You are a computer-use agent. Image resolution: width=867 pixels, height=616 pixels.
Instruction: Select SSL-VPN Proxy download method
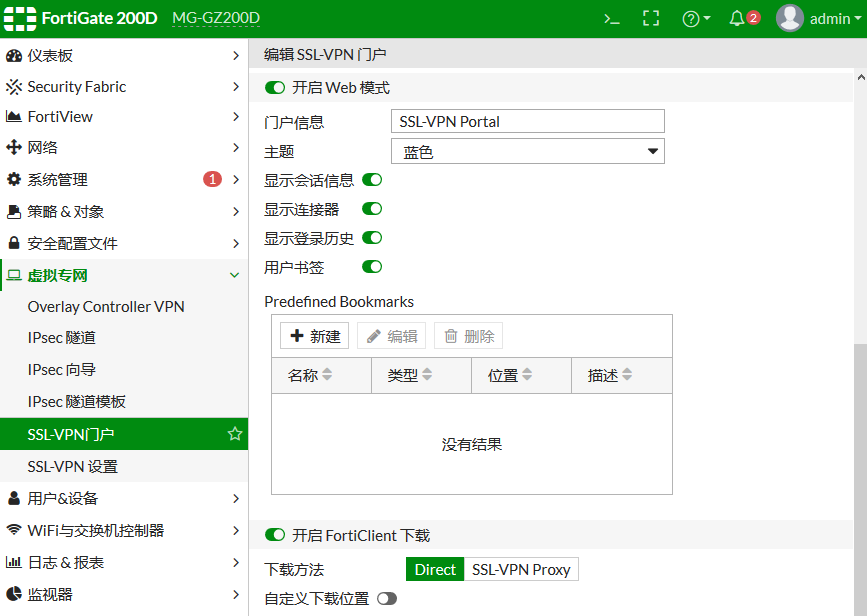pyautogui.click(x=521, y=569)
